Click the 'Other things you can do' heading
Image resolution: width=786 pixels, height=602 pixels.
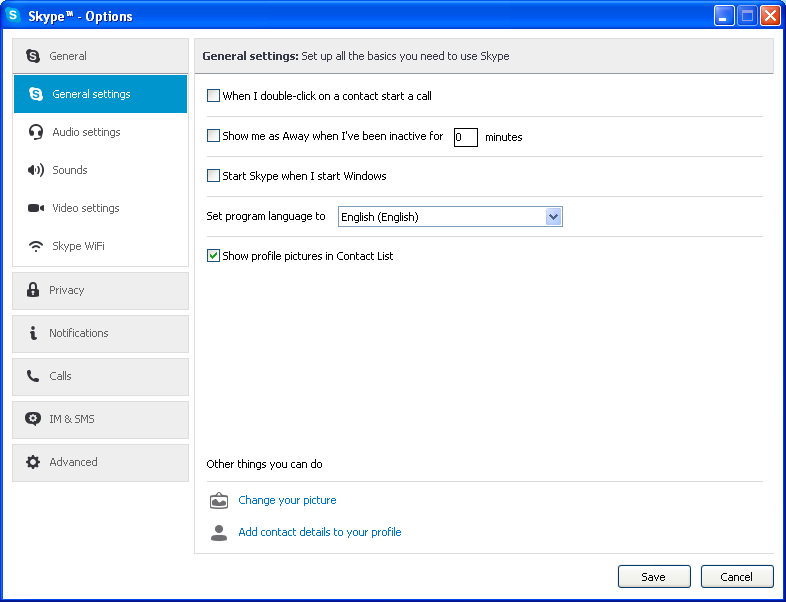click(264, 464)
